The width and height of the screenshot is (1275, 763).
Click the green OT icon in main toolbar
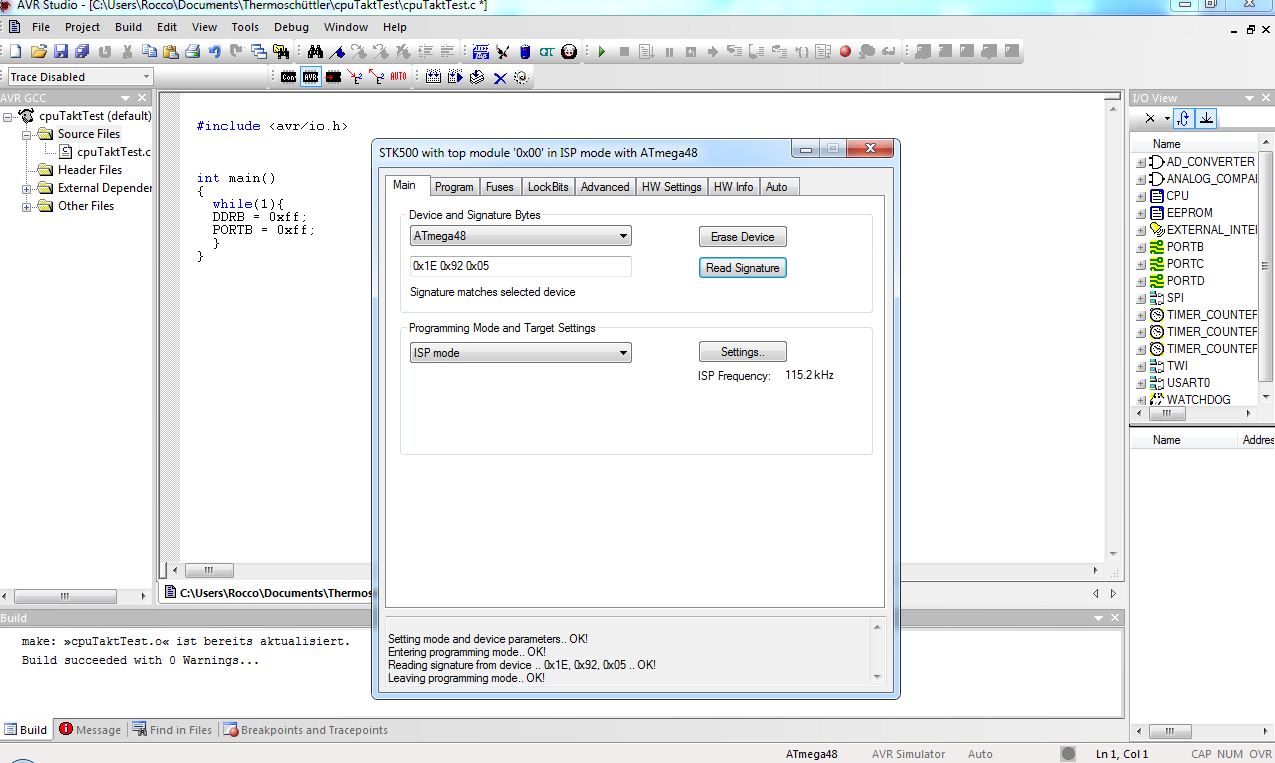click(x=546, y=51)
